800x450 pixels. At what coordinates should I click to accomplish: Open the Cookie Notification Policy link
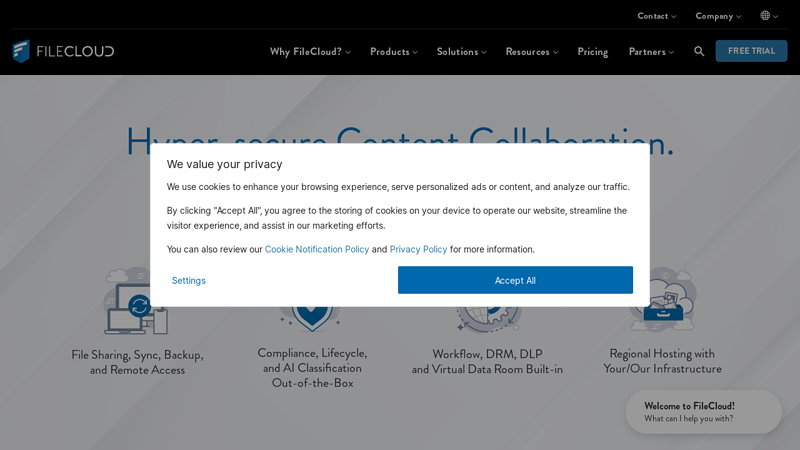317,249
